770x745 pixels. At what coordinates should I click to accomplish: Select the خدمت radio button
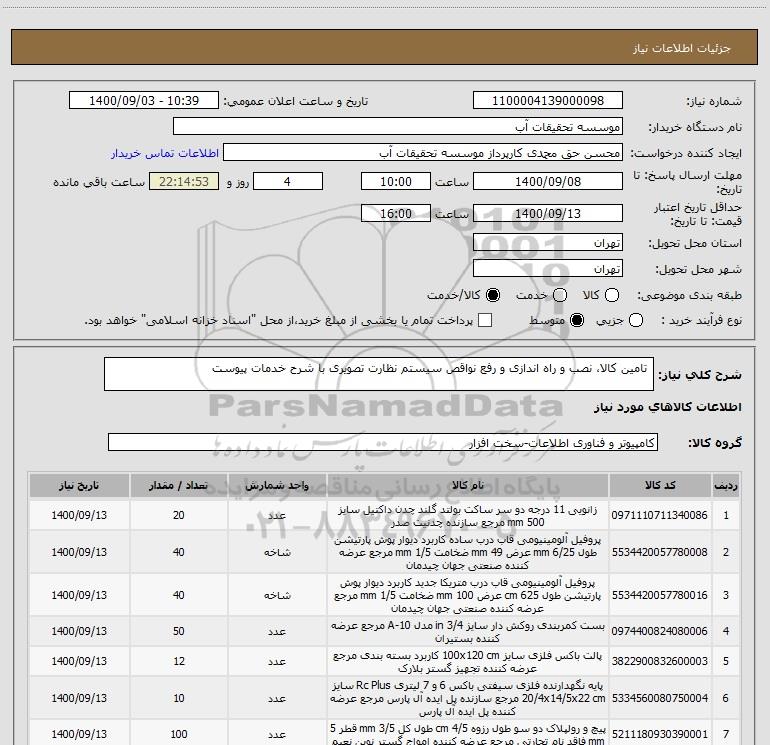[560, 295]
